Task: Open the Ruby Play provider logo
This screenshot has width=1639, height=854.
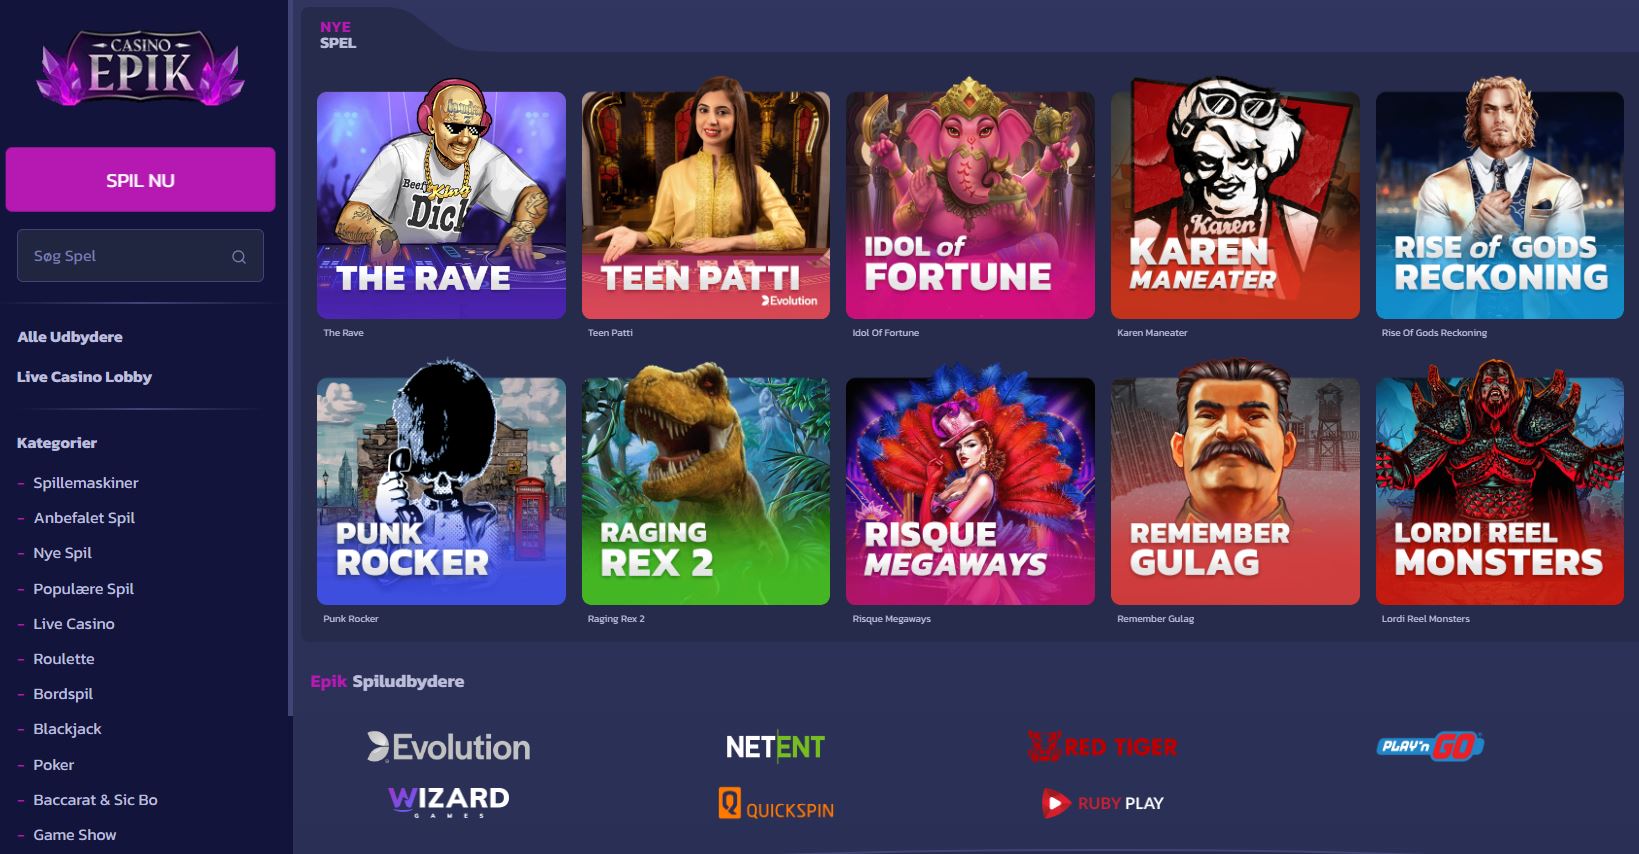Action: tap(1102, 803)
